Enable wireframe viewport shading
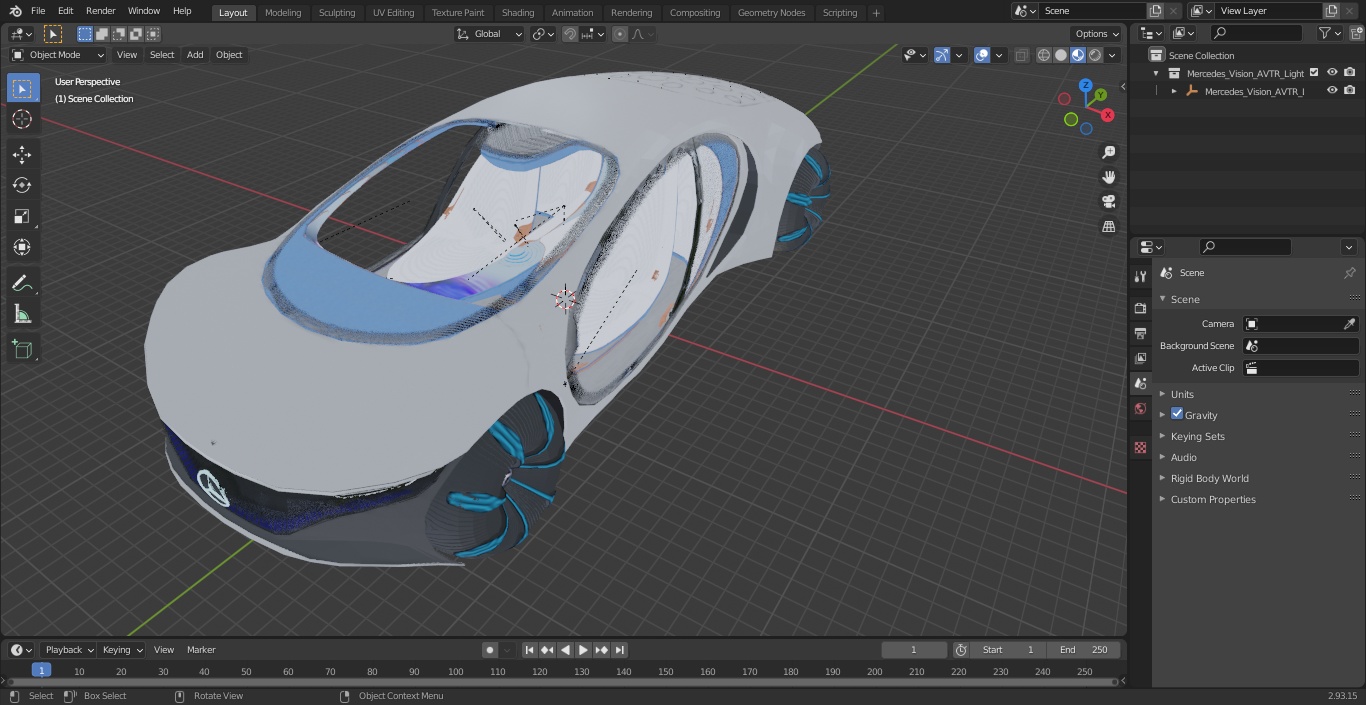The width and height of the screenshot is (1366, 705). [x=1044, y=55]
